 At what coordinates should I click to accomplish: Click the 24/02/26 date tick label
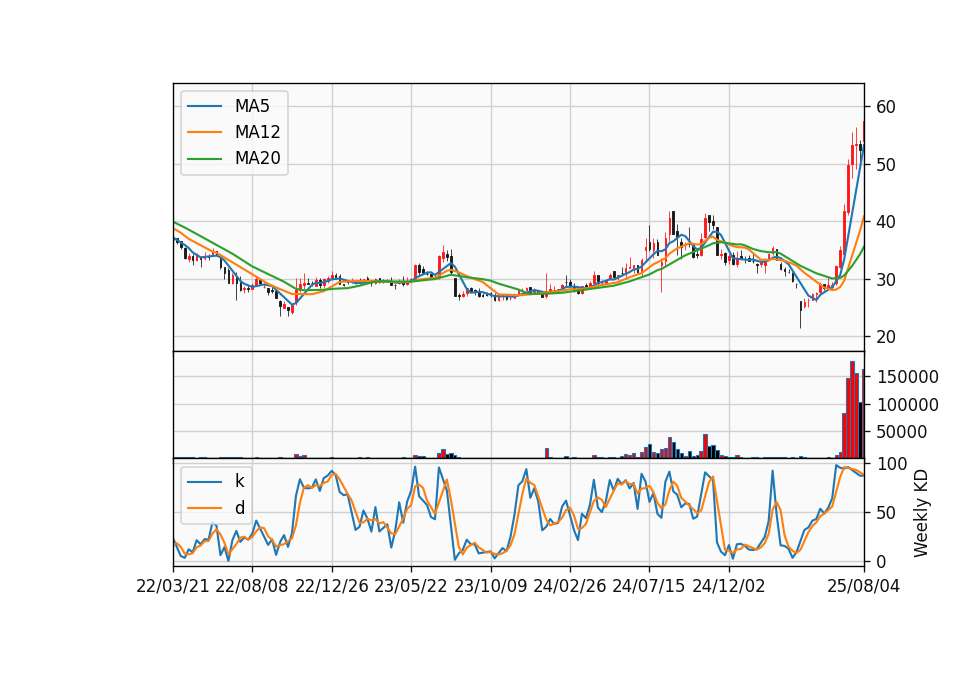point(569,586)
